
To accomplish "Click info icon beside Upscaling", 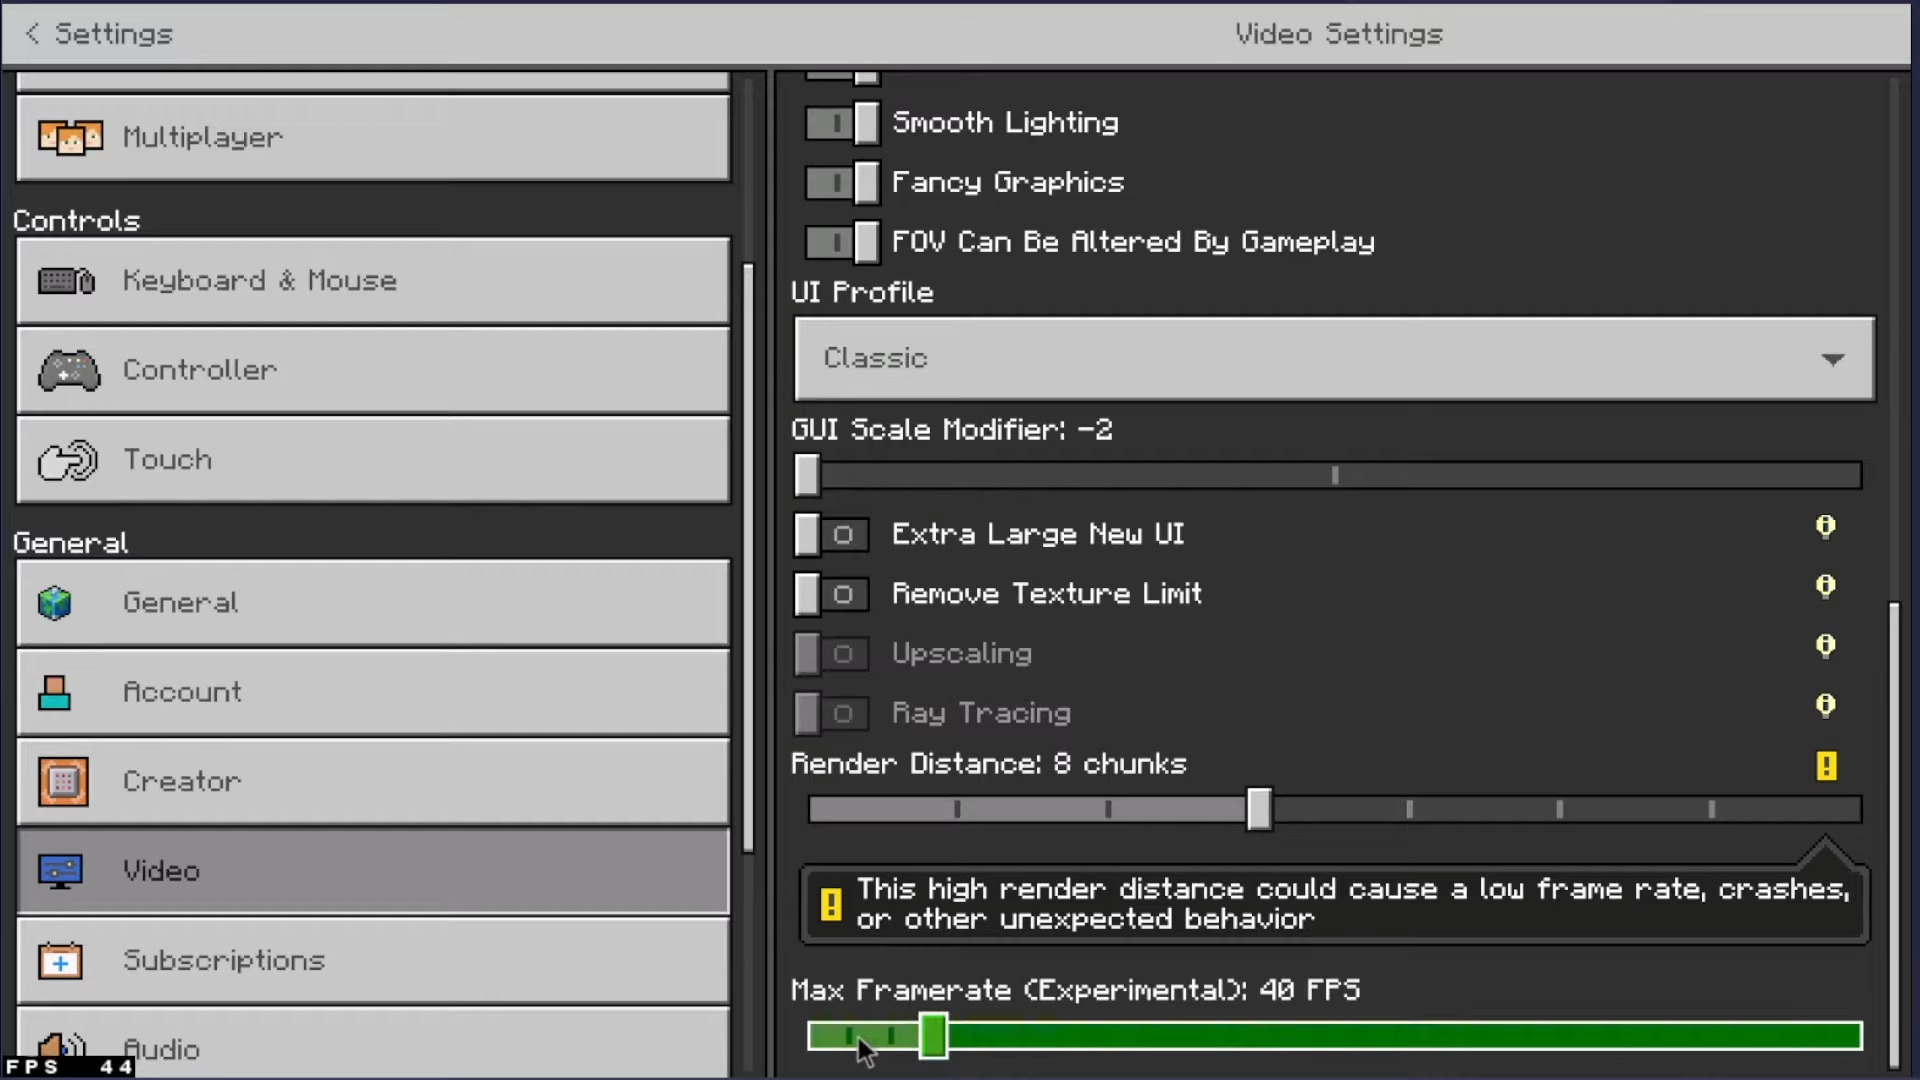I will (1826, 646).
